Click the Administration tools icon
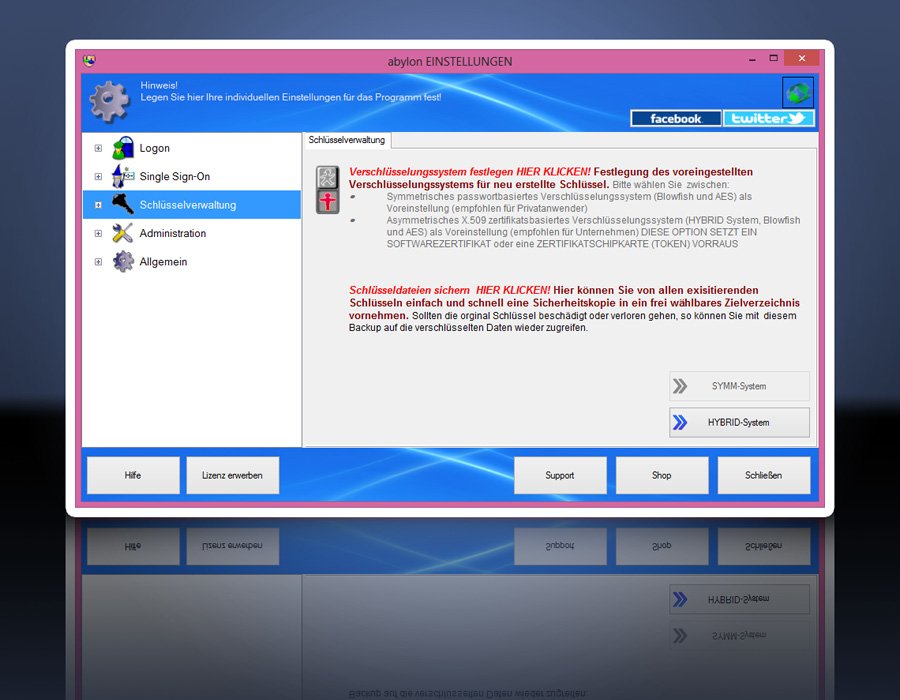The image size is (900, 700). 123,233
